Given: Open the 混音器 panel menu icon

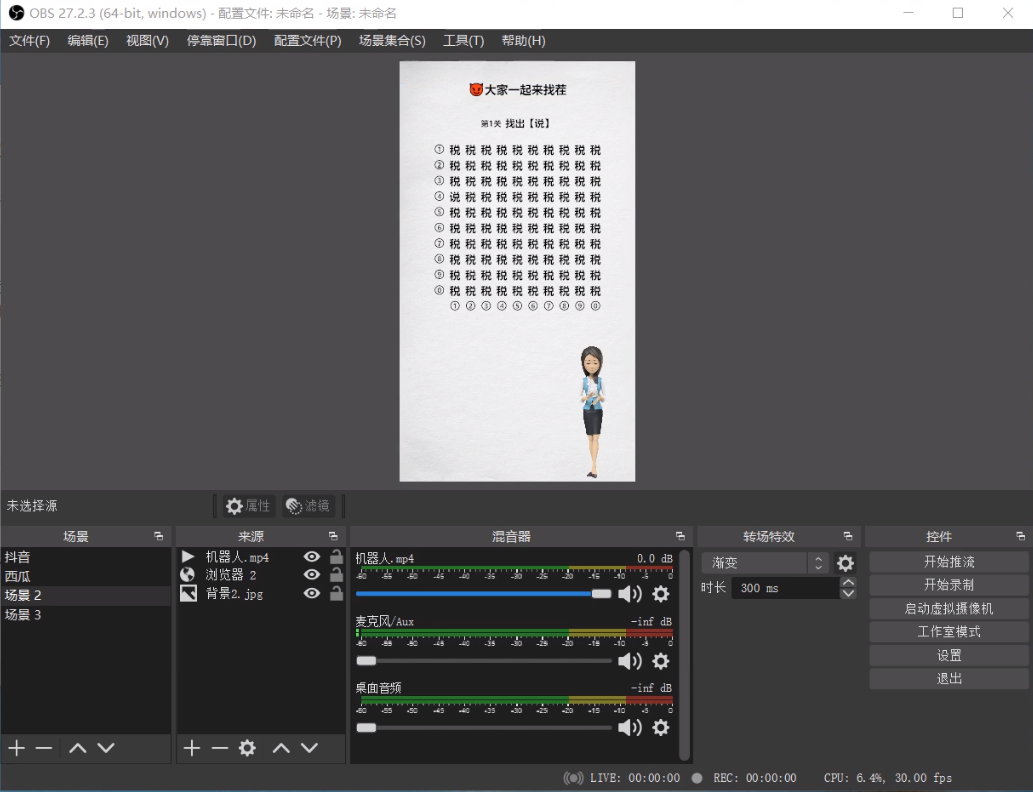Looking at the screenshot, I should (679, 535).
